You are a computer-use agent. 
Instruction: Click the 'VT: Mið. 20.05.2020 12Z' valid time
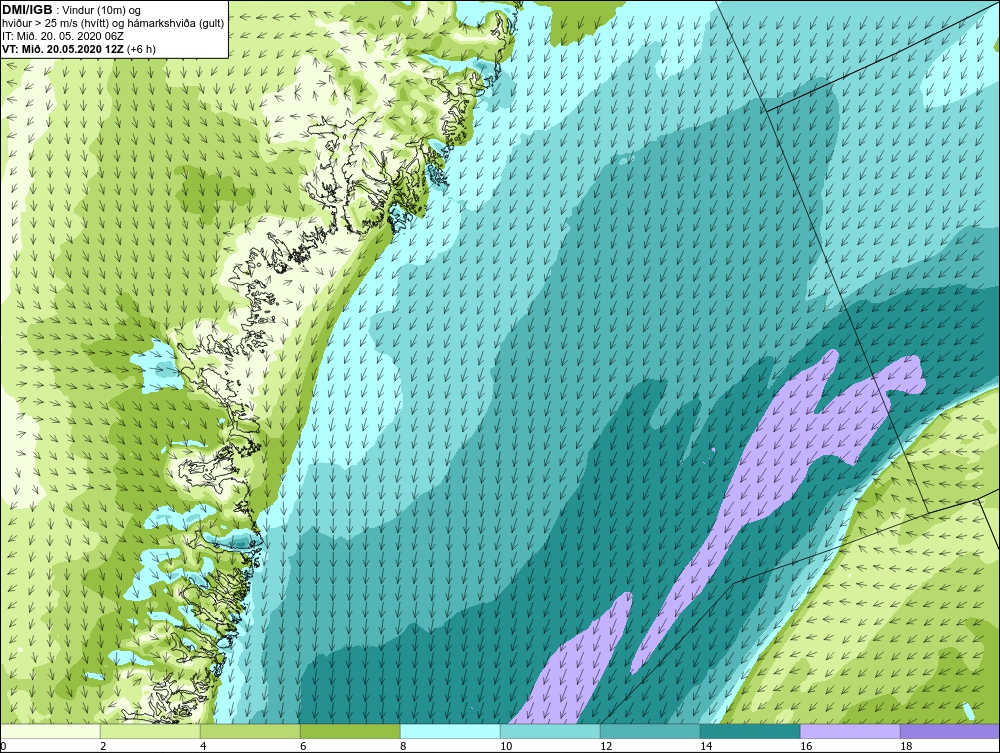point(63,48)
